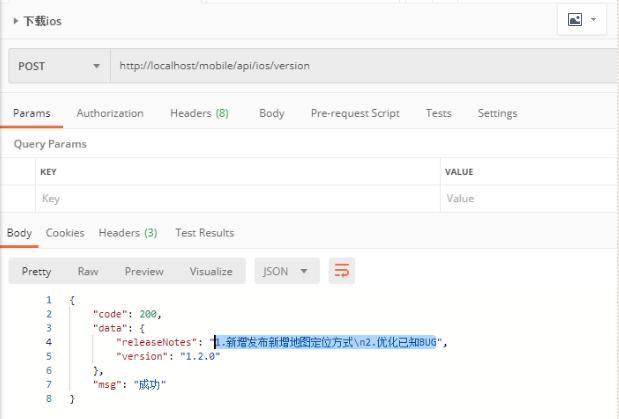Image resolution: width=619 pixels, height=419 pixels.
Task: Click the Key input cell
Action: tap(238, 199)
